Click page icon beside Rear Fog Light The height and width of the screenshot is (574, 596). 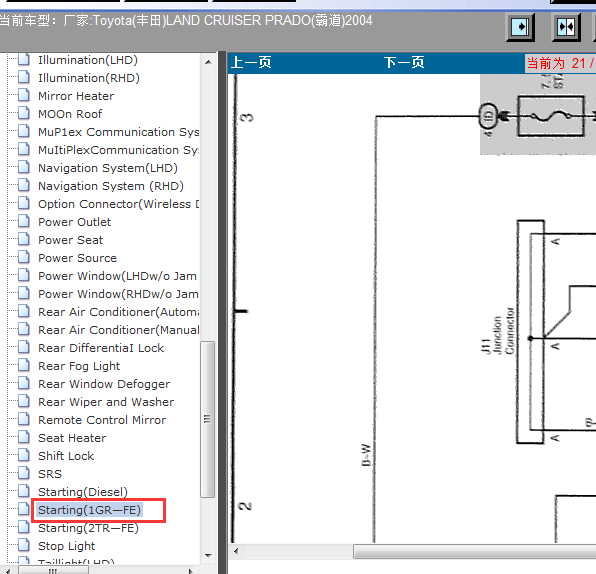pos(24,365)
